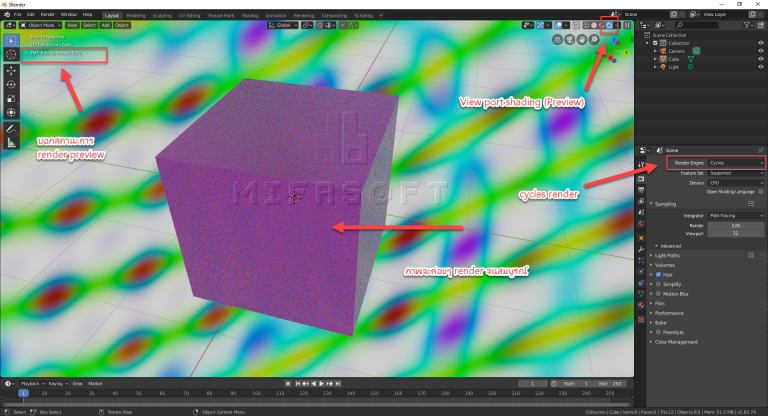Open the Render menu
This screenshot has width=768, height=416.
click(50, 15)
